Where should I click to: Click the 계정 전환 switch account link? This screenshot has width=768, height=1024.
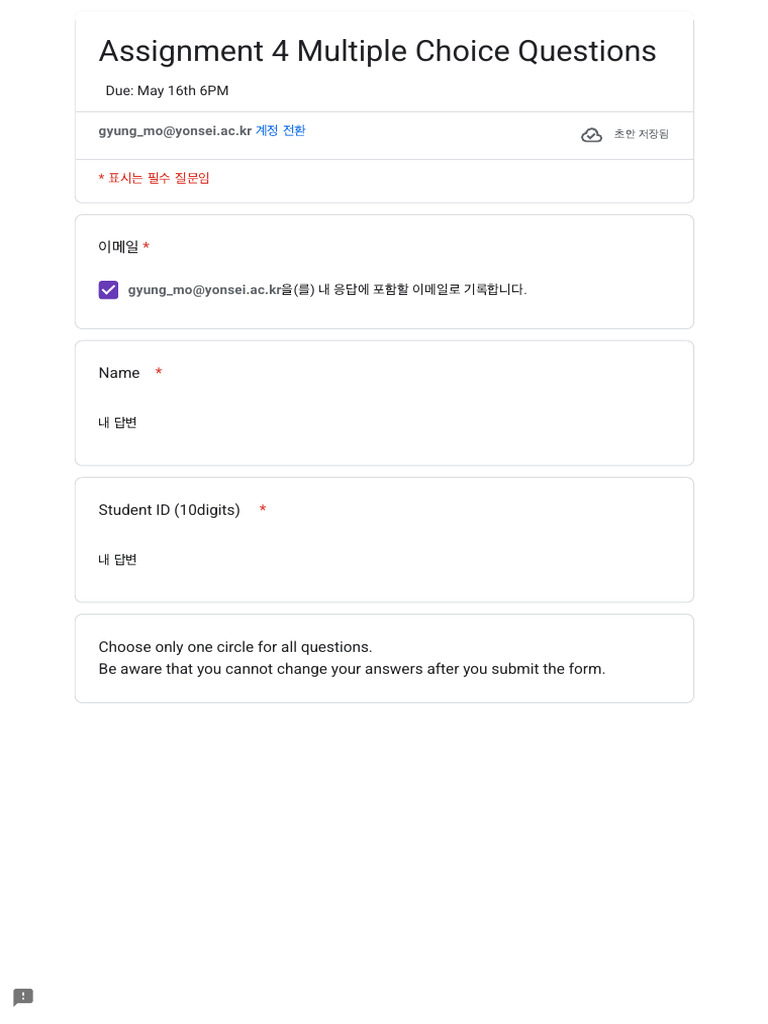click(x=280, y=131)
